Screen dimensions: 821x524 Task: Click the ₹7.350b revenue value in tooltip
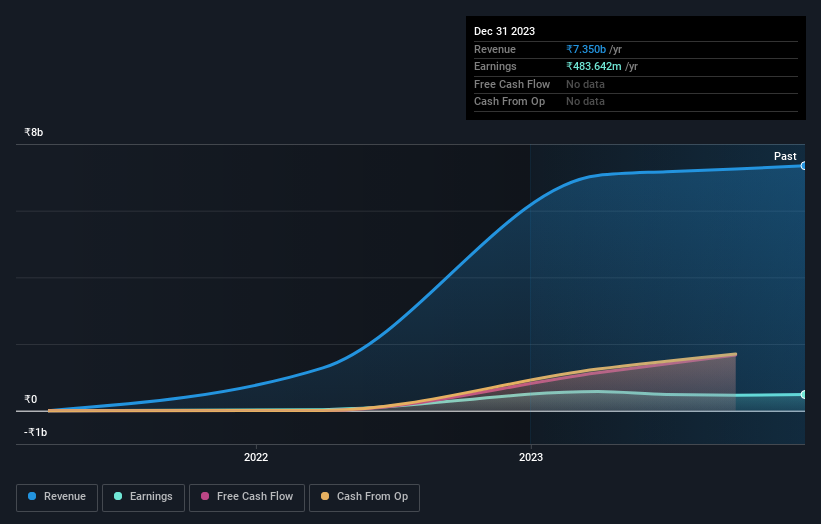coord(586,49)
